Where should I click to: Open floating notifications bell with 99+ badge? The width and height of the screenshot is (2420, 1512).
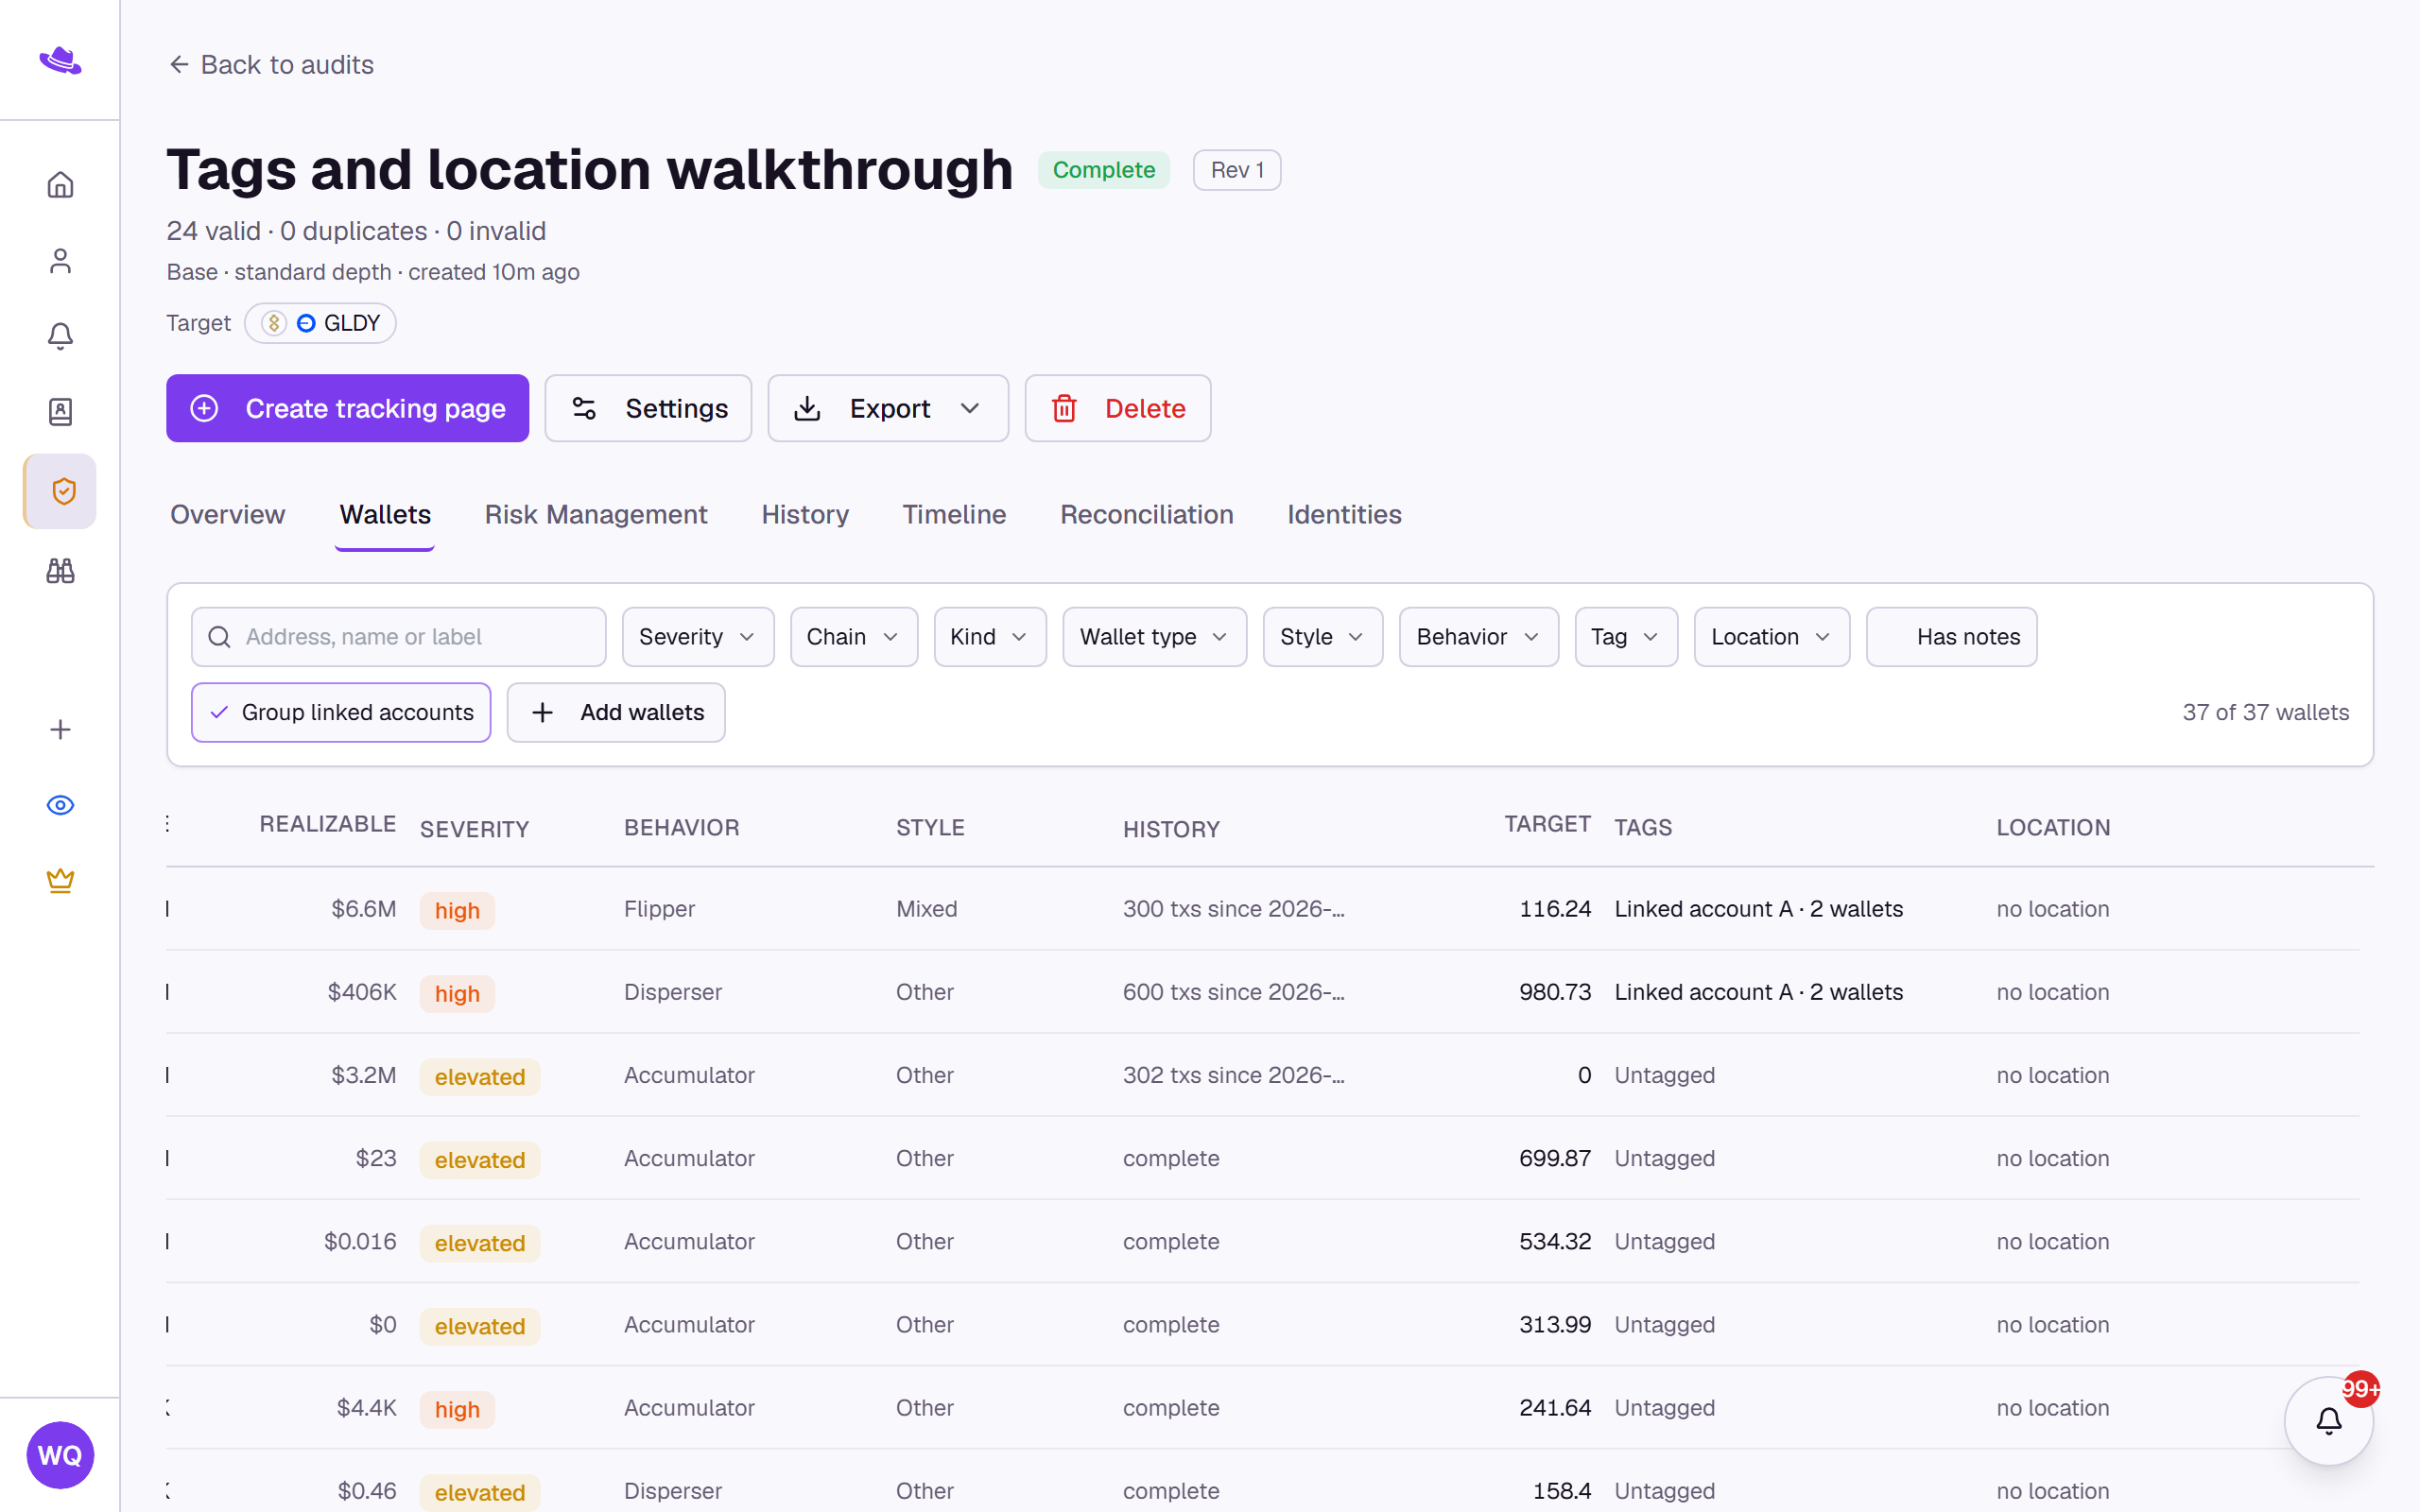coord(2329,1420)
